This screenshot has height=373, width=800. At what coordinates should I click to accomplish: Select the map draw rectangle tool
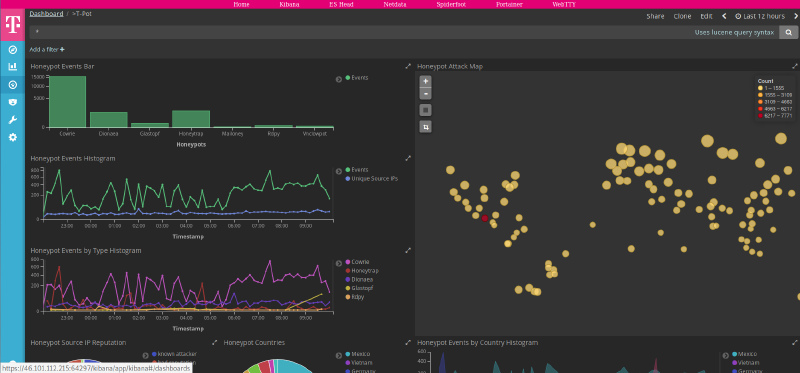click(x=426, y=110)
